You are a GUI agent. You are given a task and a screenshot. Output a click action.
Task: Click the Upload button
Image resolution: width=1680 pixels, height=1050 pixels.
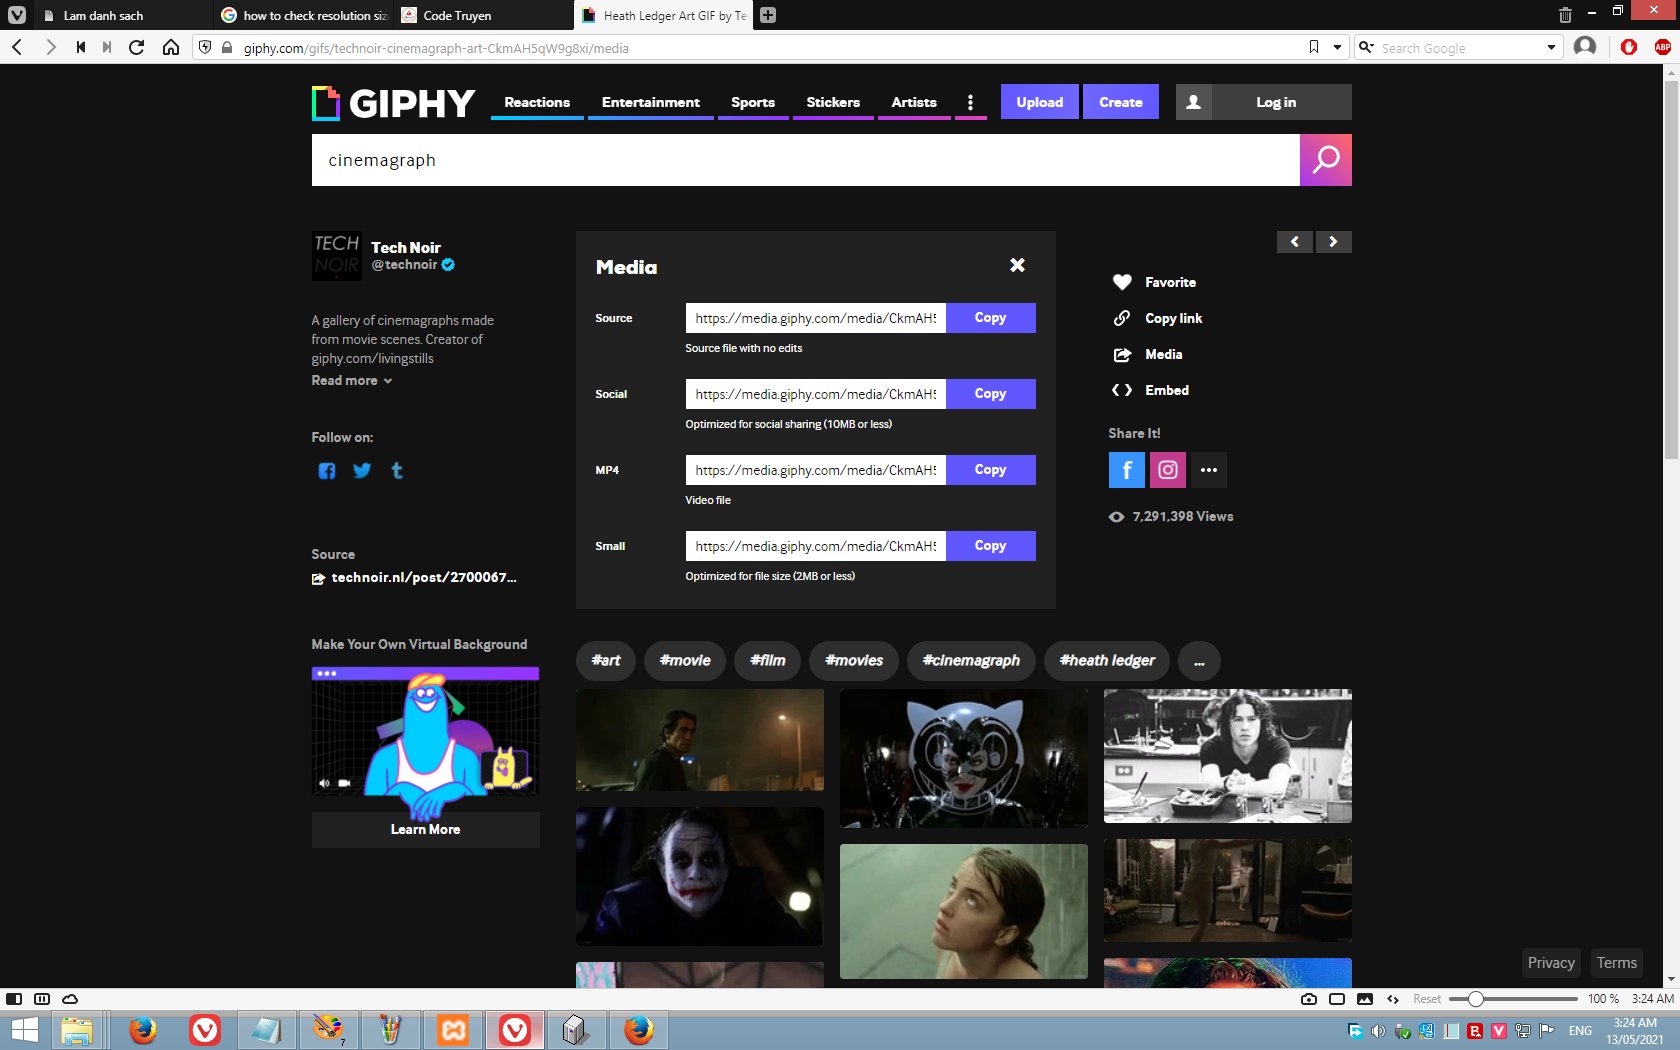click(x=1040, y=102)
